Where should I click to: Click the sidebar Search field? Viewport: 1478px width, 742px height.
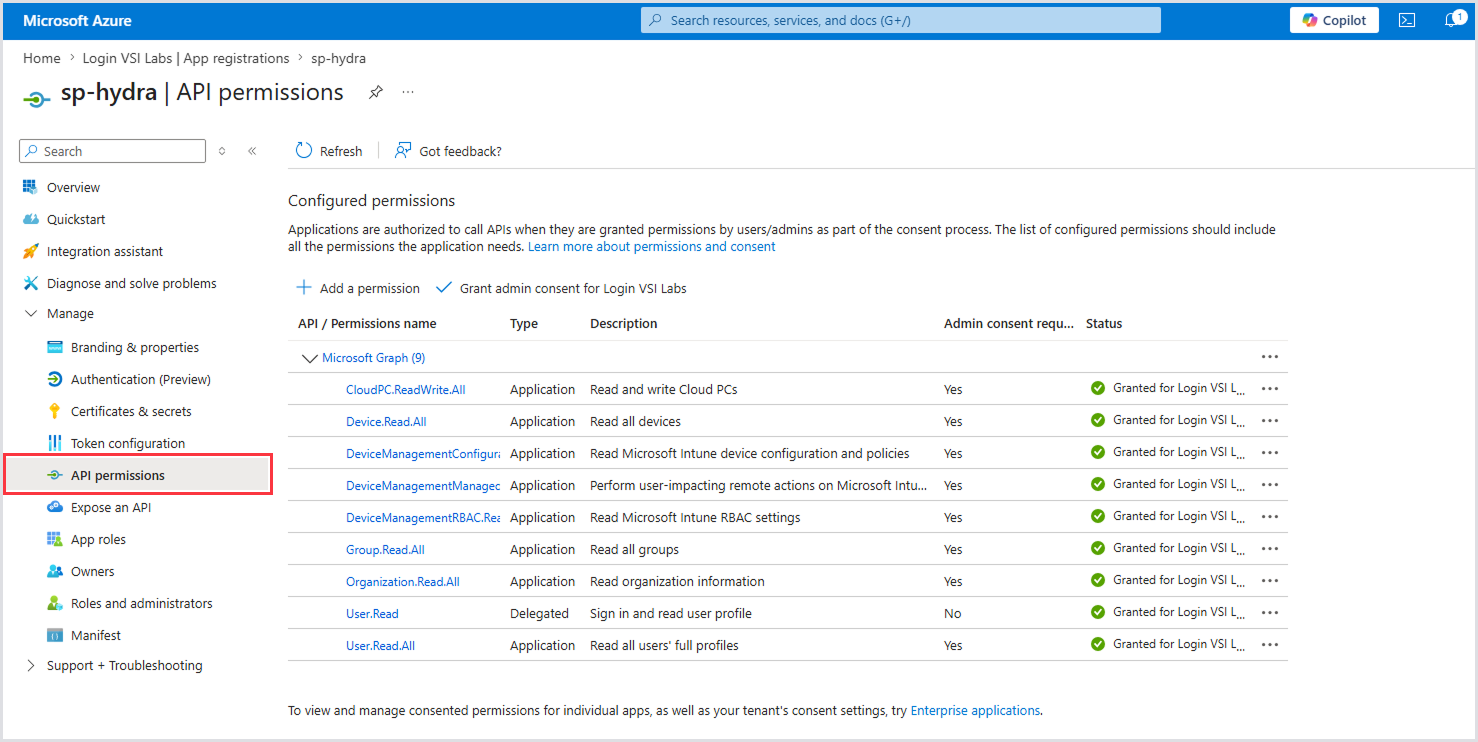112,151
